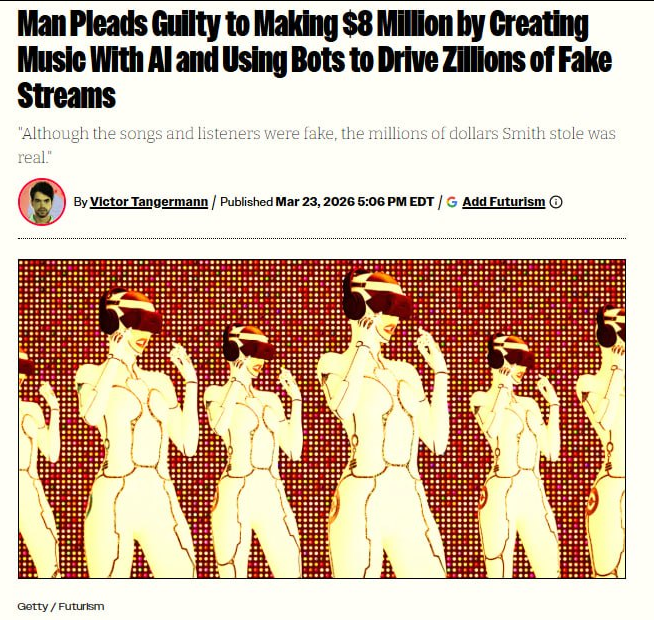Click the $8 Million text in headline

(397, 24)
